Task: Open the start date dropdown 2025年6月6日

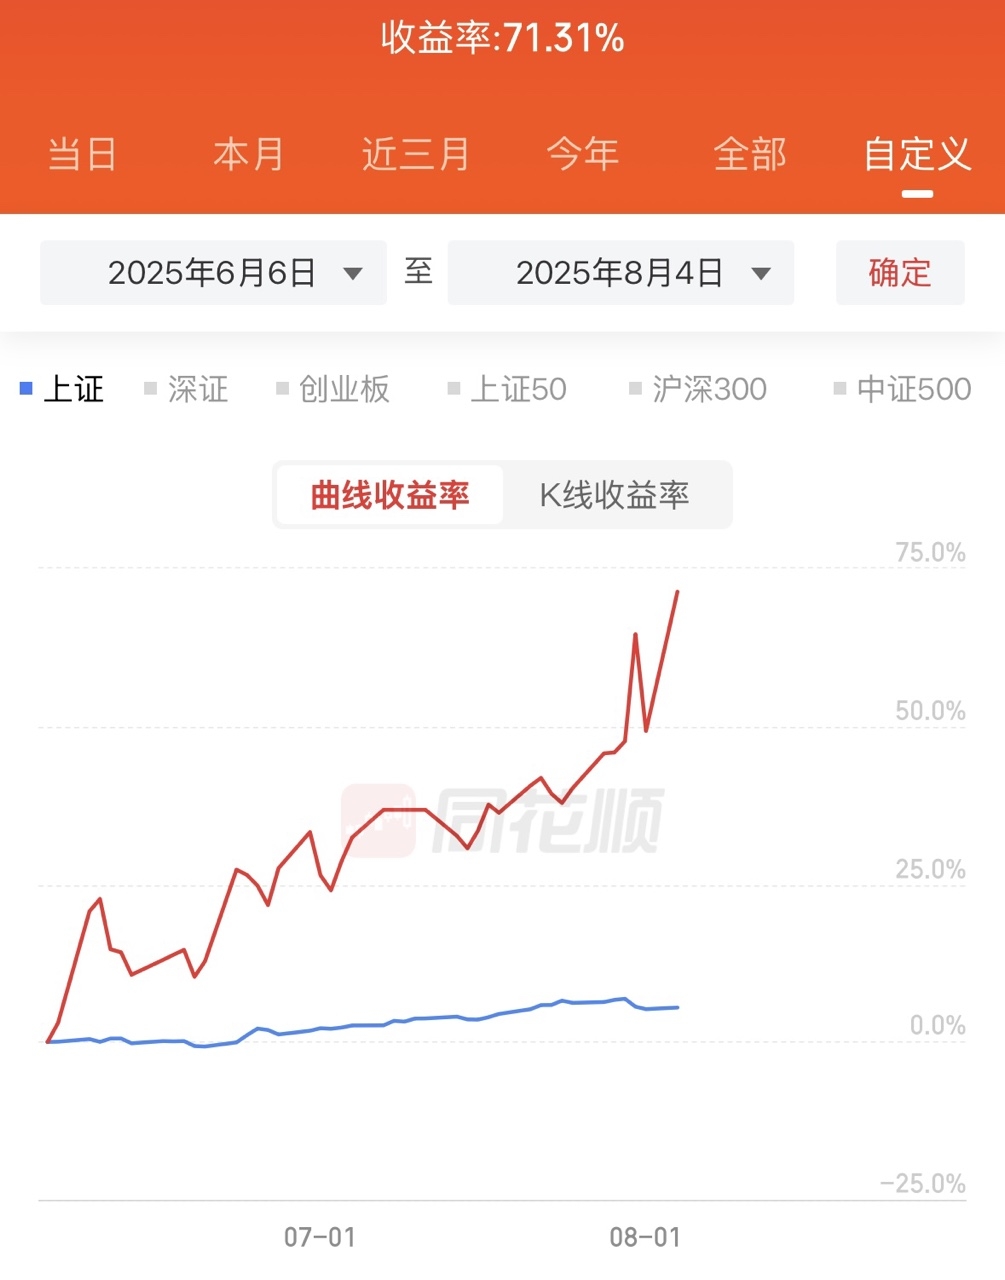Action: (213, 273)
